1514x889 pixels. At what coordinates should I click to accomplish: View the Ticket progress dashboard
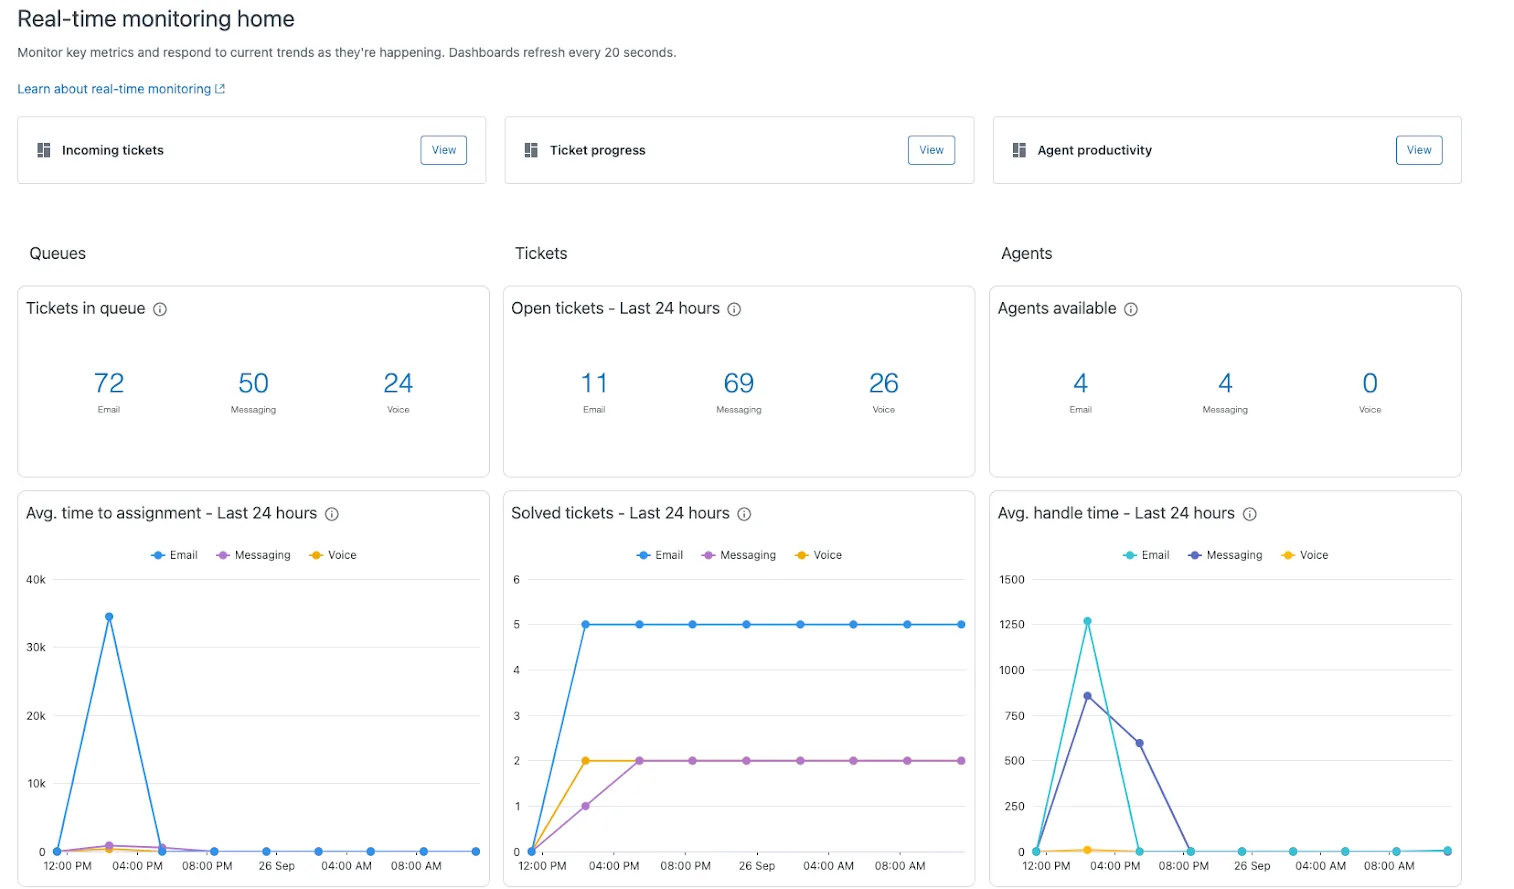coord(931,149)
